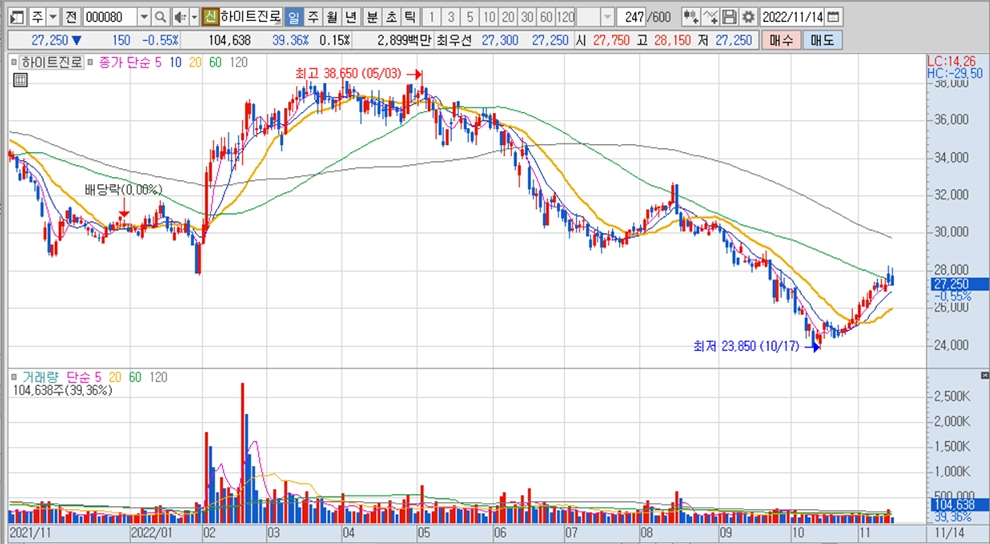Click the candlestick add-indicator icon
990x544 pixels.
pos(691,17)
